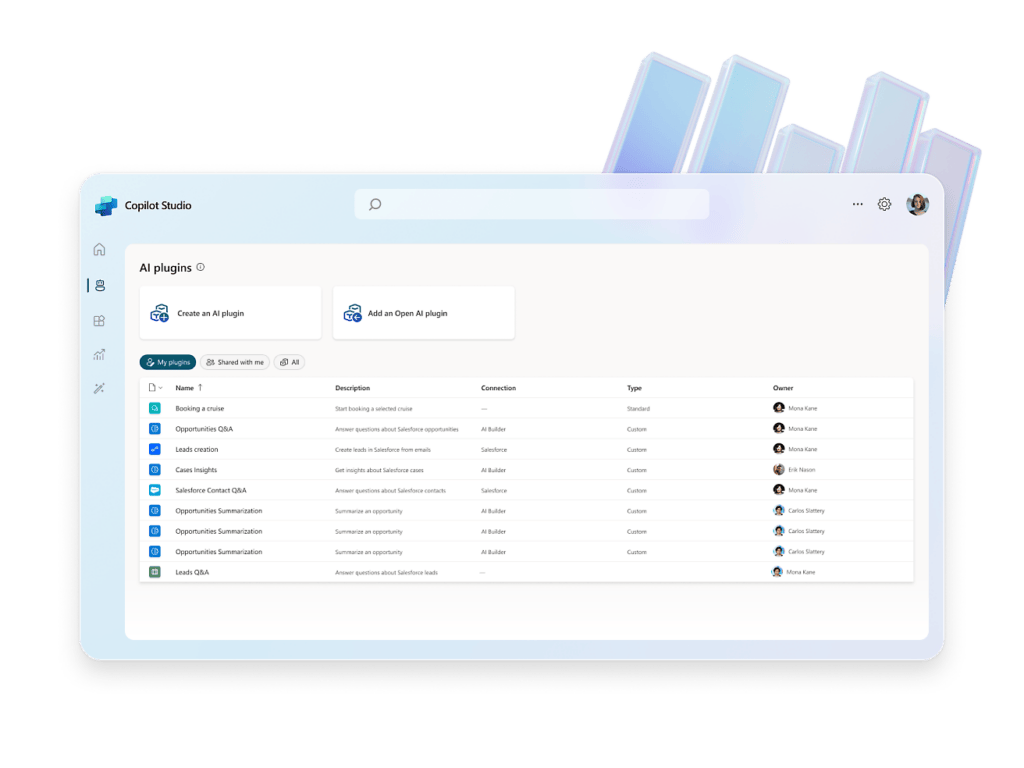The height and width of the screenshot is (768, 1024).
Task: Click the Leads Q&A plugin icon
Action: tap(155, 572)
